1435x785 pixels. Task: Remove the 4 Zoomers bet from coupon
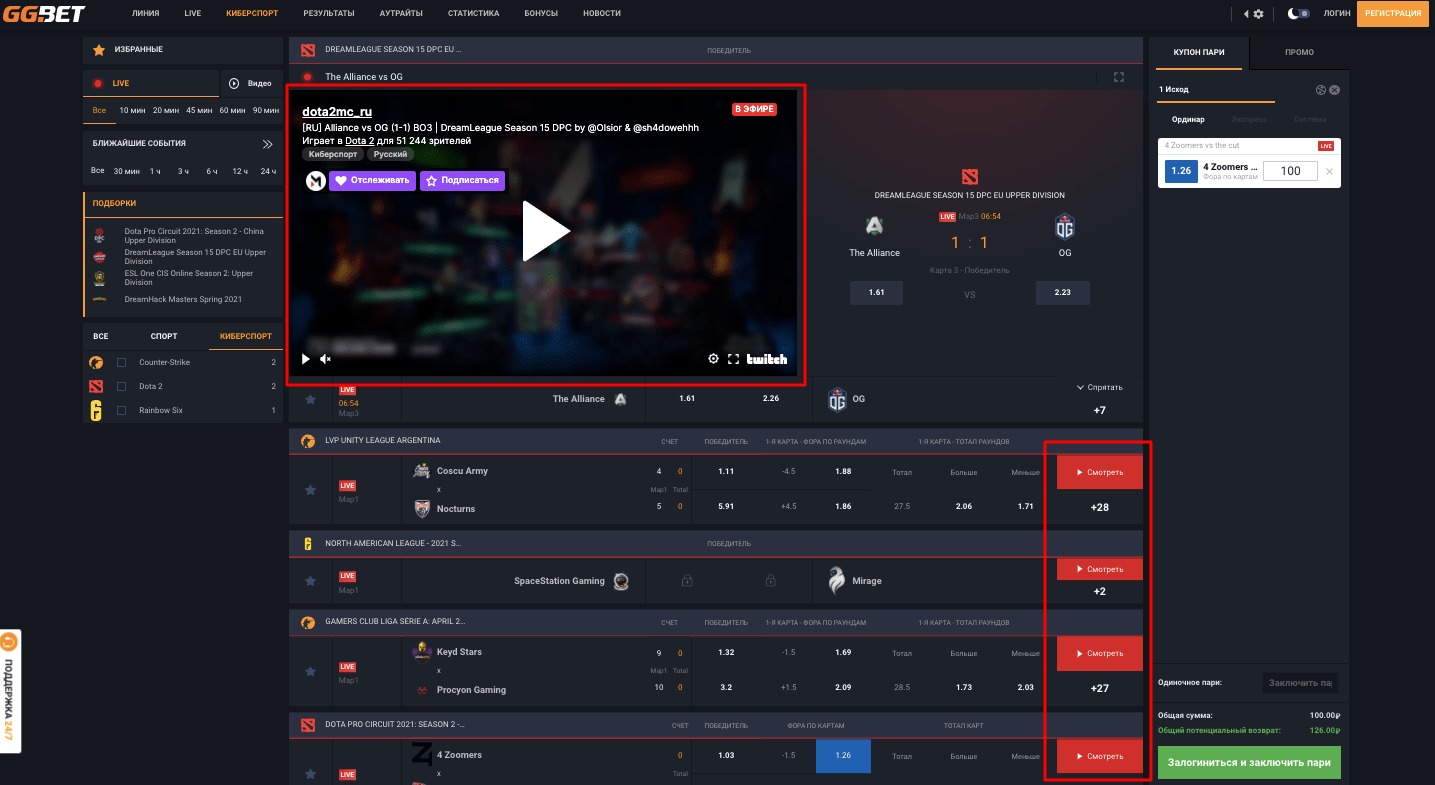coord(1329,172)
